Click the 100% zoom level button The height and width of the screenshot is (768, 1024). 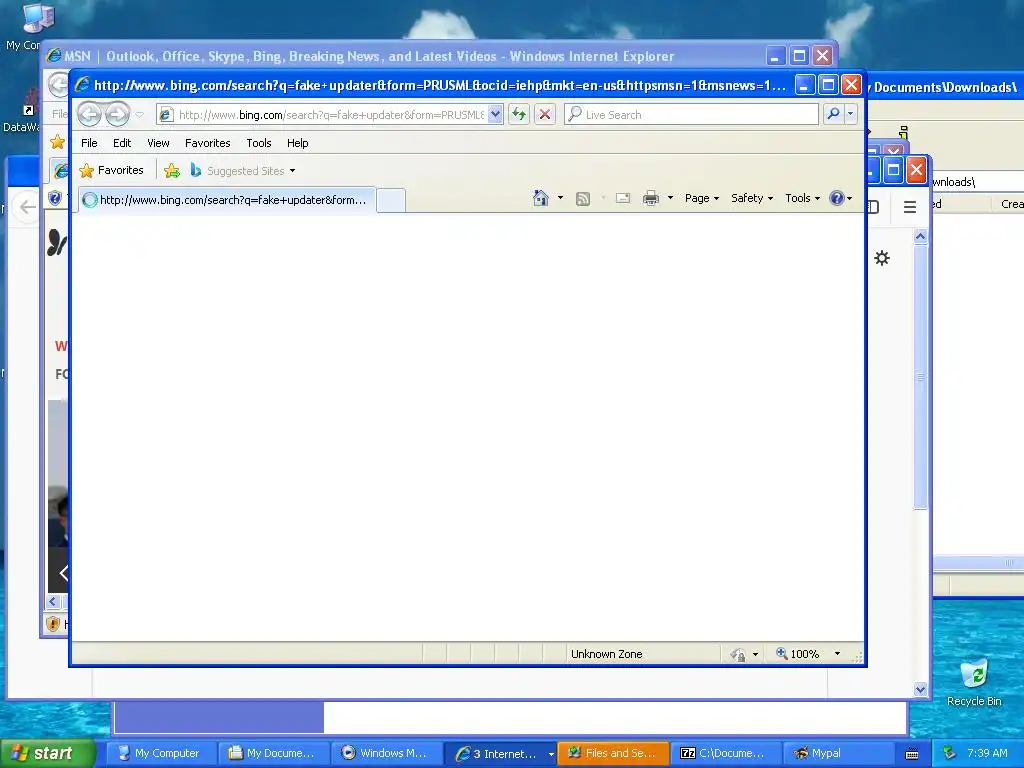797,654
